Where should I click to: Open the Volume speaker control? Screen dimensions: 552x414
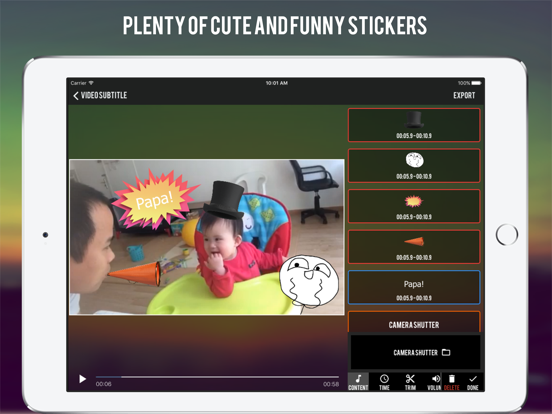pyautogui.click(x=434, y=382)
